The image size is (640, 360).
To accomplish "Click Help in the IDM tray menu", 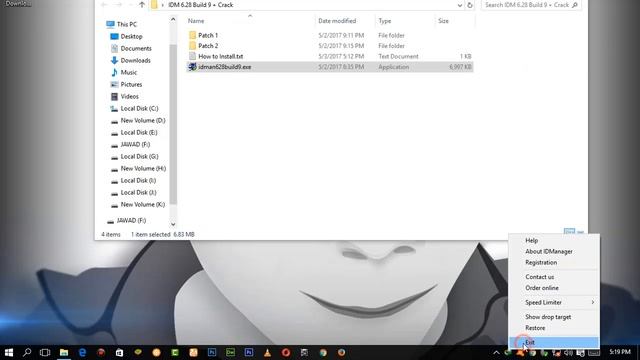I will point(554,240).
